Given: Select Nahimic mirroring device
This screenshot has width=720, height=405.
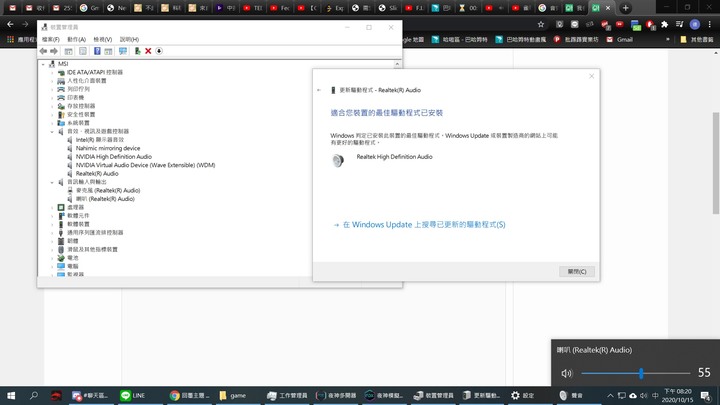Looking at the screenshot, I should click(108, 148).
